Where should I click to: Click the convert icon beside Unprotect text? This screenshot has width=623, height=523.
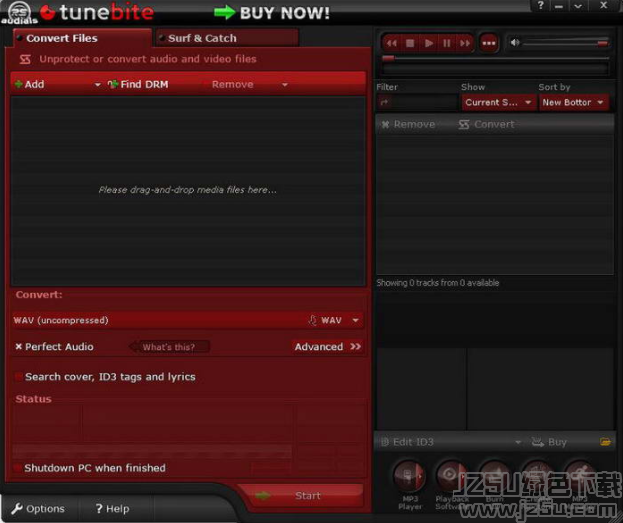point(25,59)
